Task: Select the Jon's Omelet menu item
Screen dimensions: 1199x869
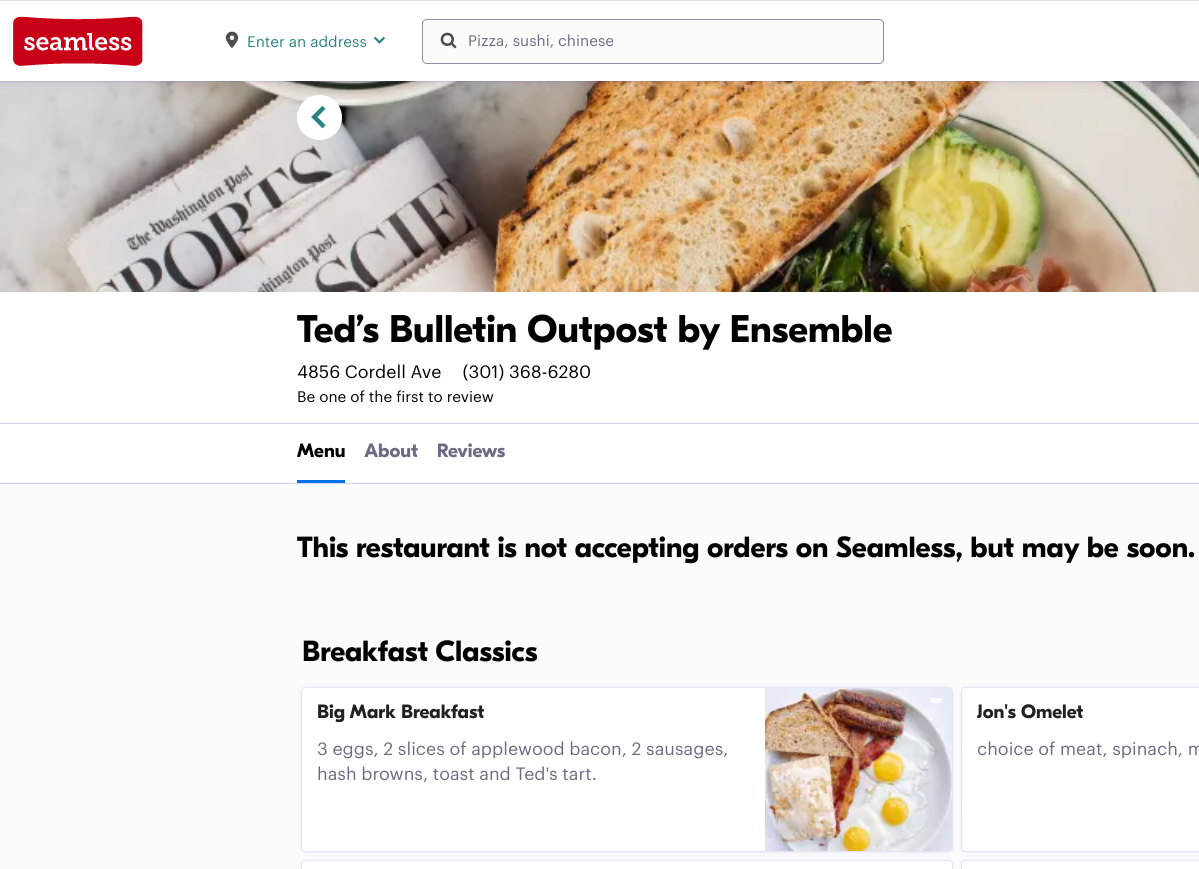Action: pos(1079,769)
